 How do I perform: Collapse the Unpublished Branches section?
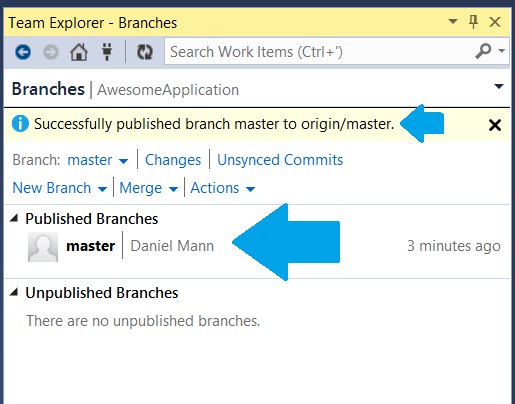point(14,292)
